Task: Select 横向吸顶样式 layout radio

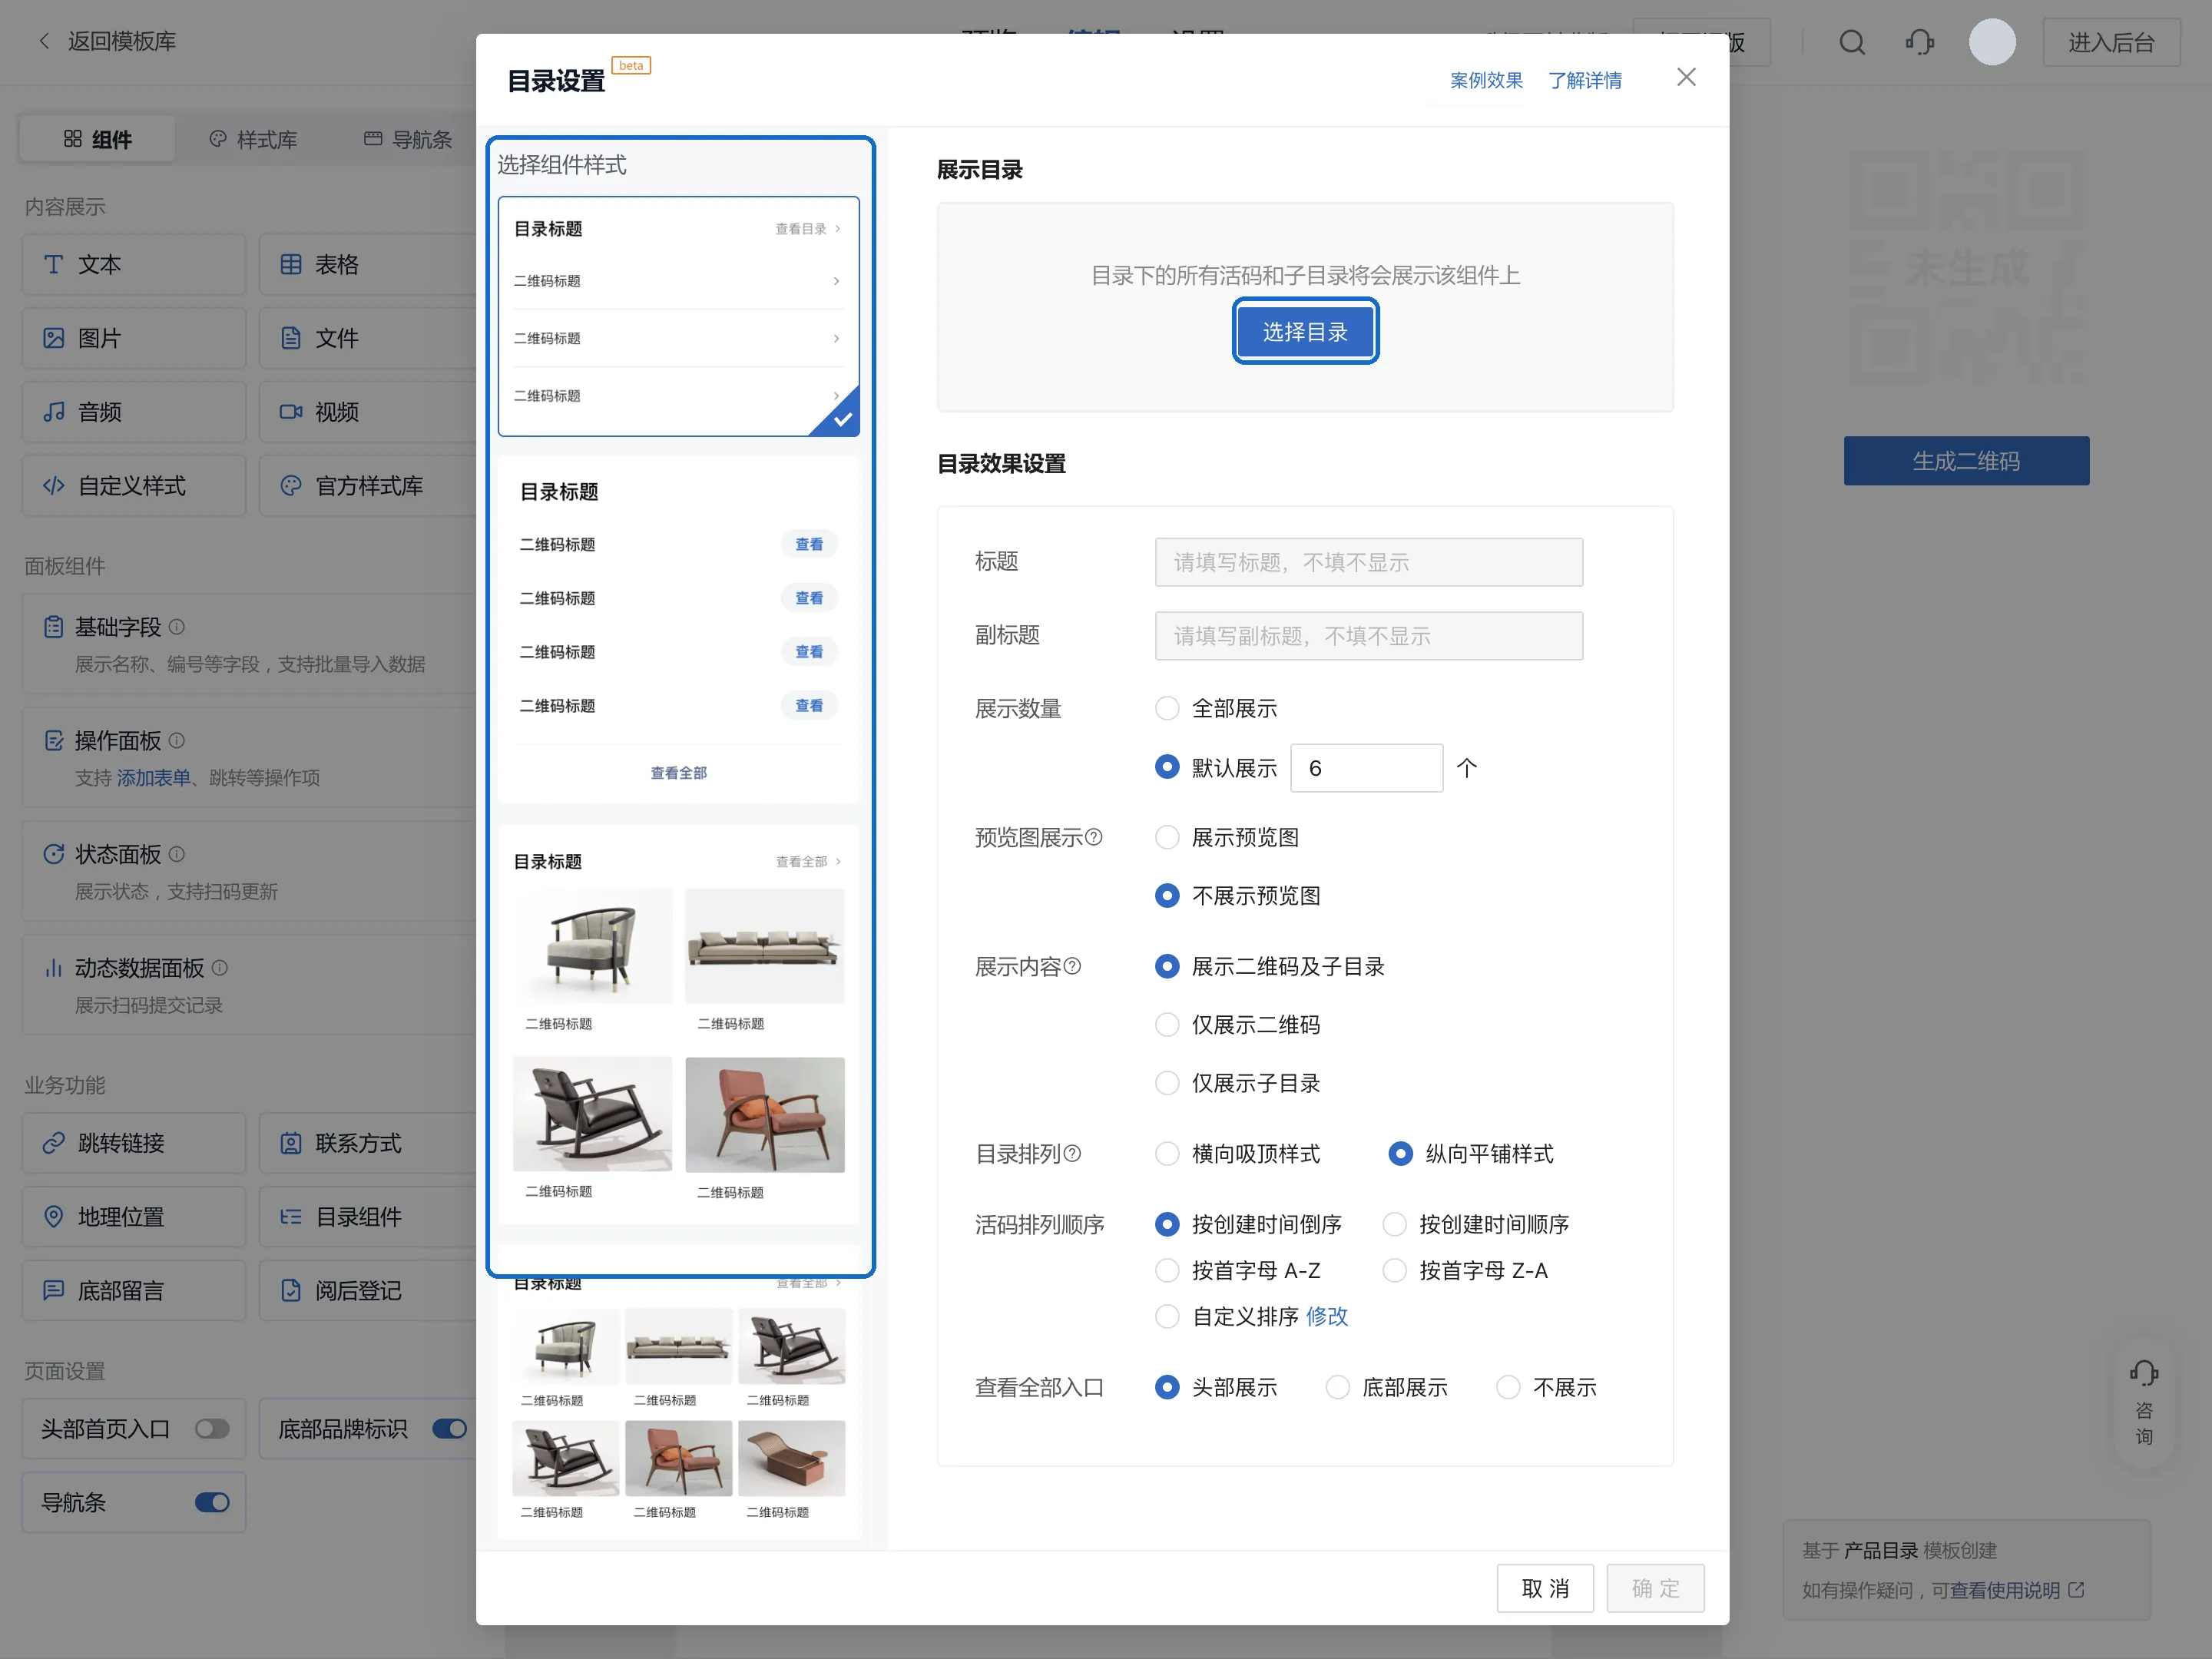Action: coord(1167,1154)
